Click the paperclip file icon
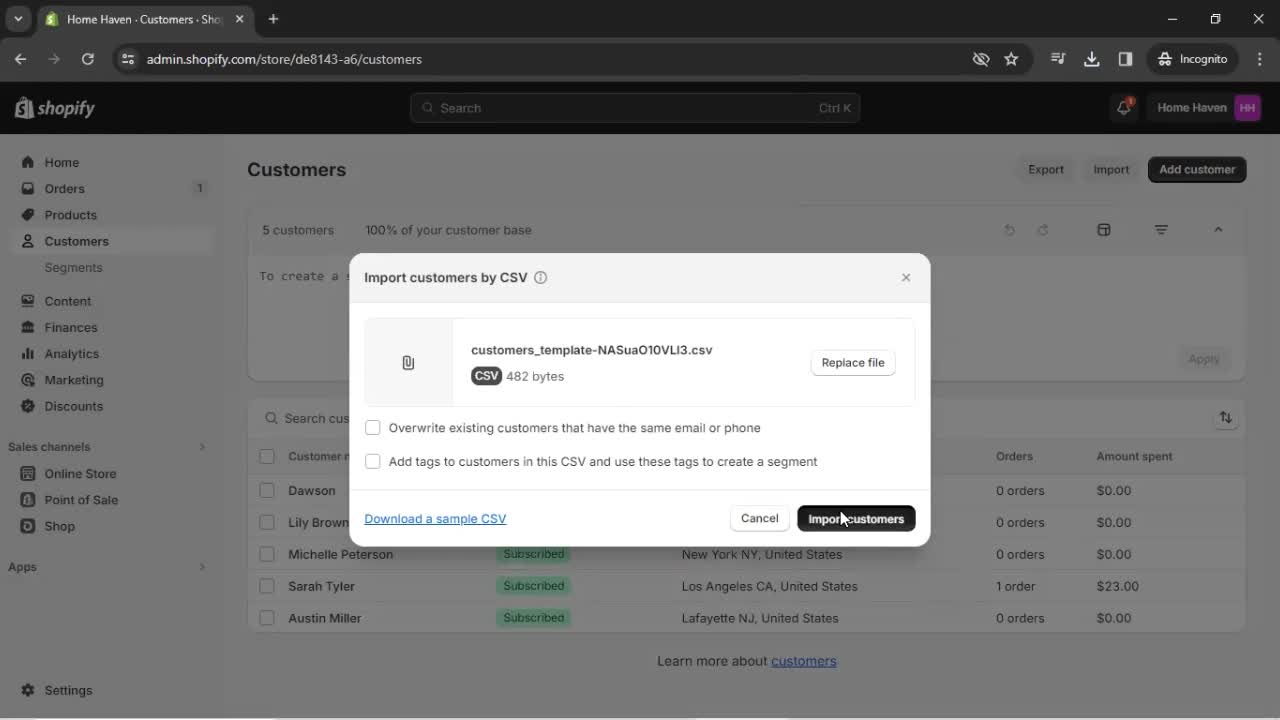The width and height of the screenshot is (1280, 720). tap(408, 362)
